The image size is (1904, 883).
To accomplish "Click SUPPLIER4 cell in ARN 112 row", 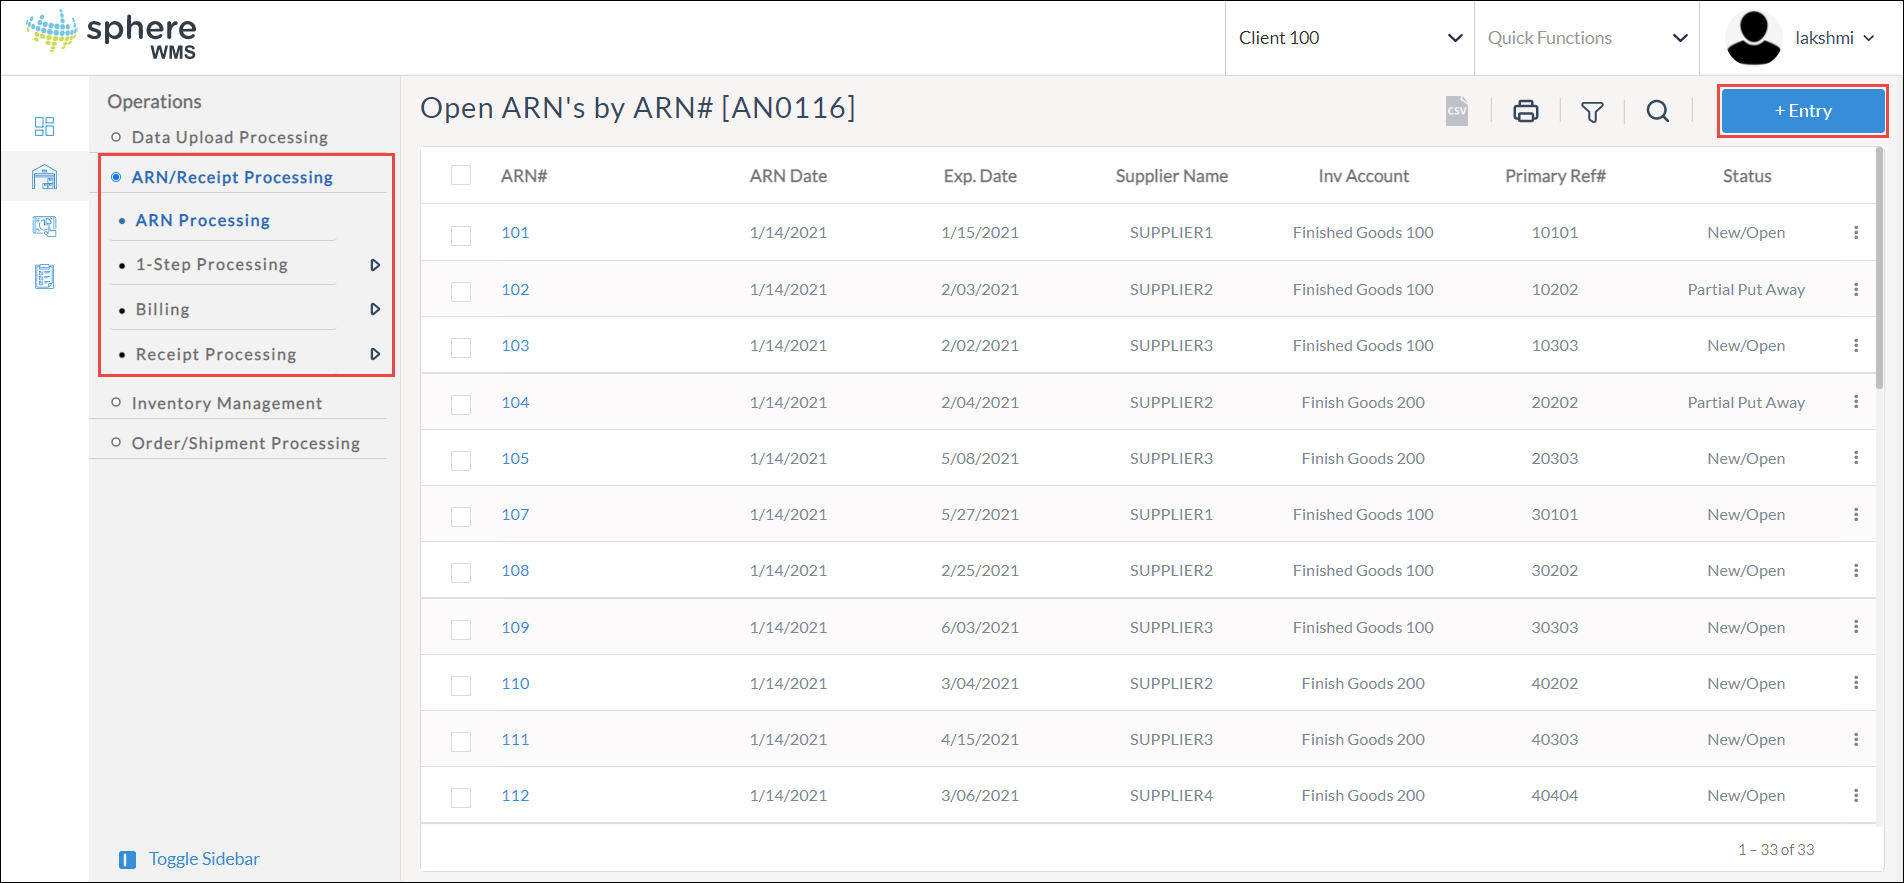I will tap(1171, 795).
